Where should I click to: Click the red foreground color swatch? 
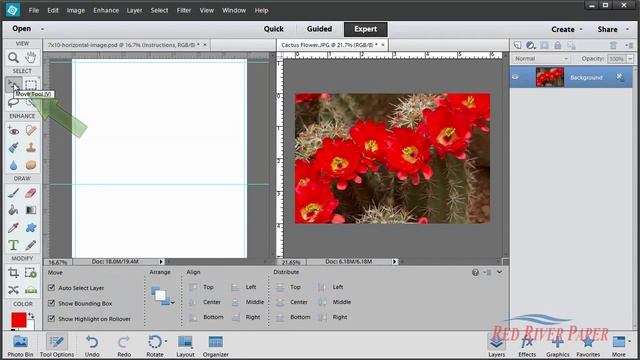coord(18,320)
